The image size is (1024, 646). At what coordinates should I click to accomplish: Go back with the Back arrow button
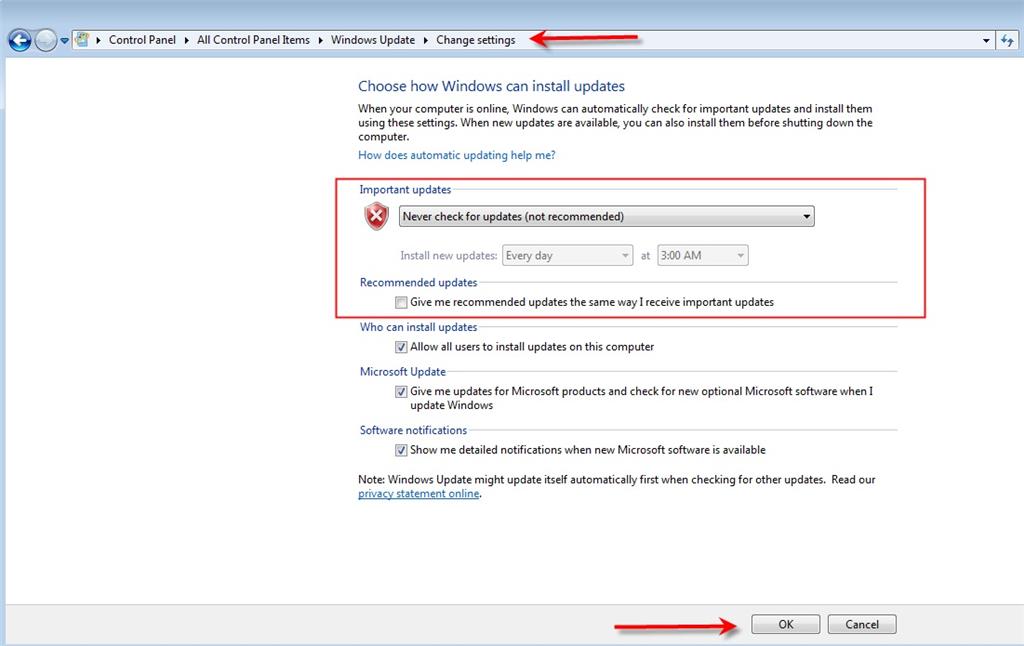coord(20,40)
